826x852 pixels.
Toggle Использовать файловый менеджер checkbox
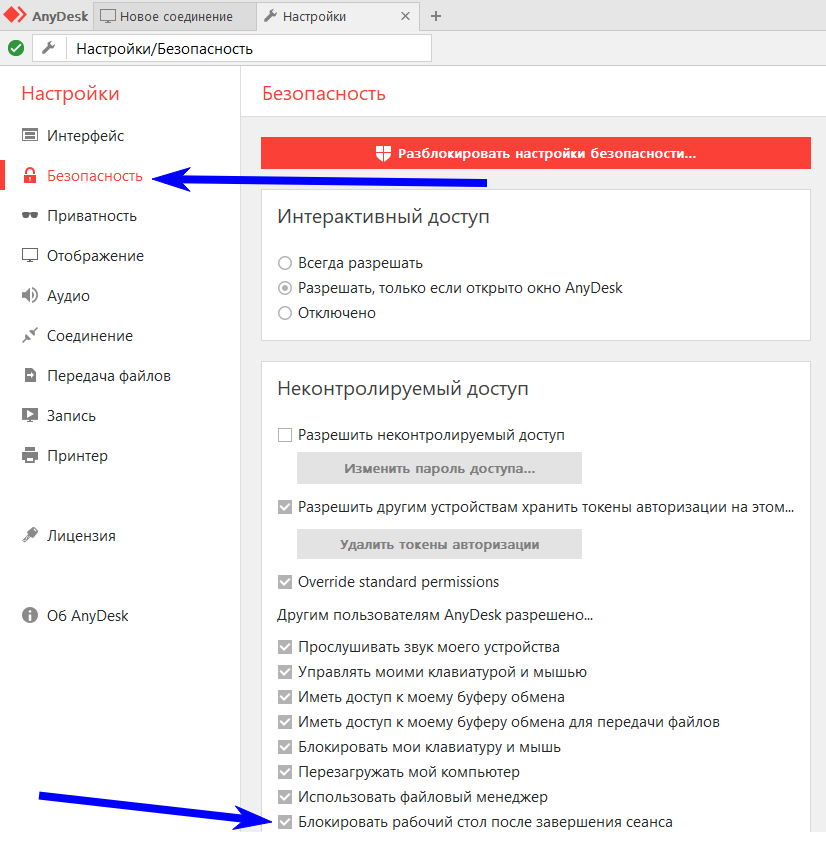(285, 797)
